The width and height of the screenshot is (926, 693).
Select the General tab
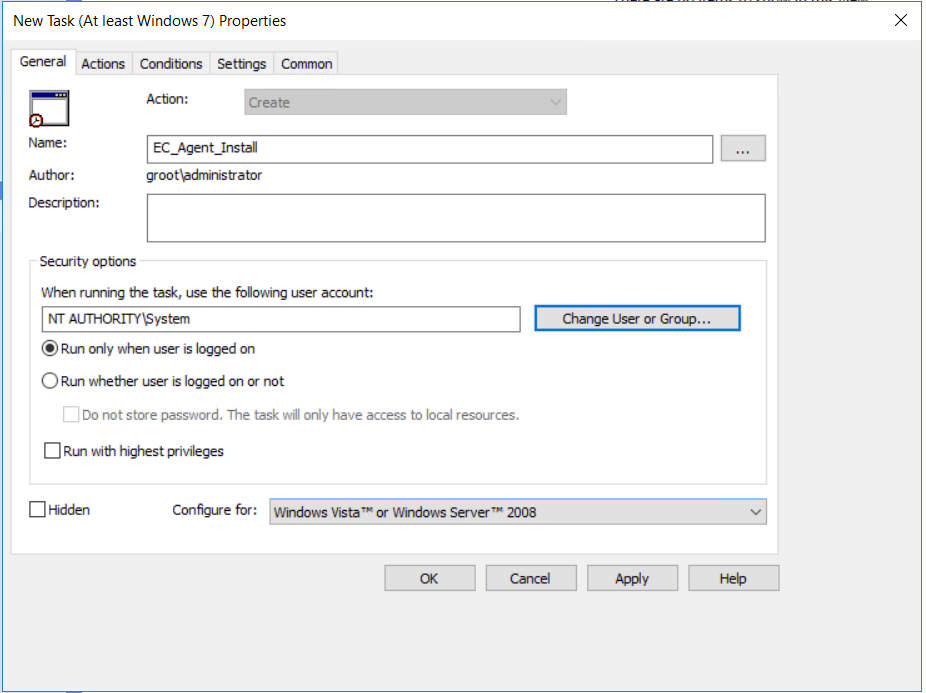[43, 62]
